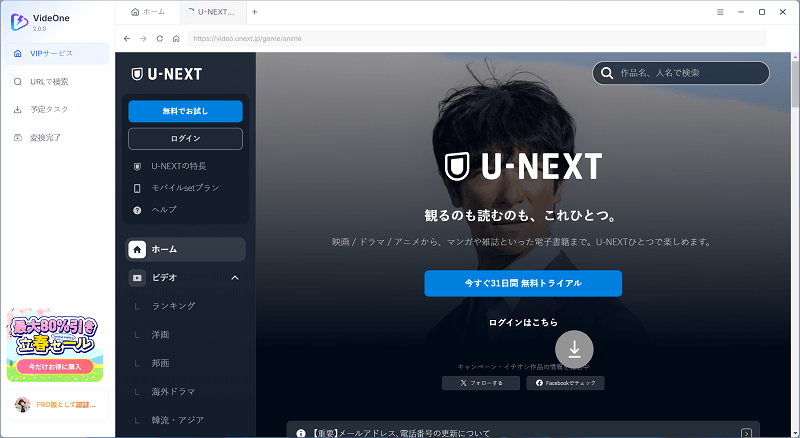Click the PRO版として認証 account card

click(57, 405)
